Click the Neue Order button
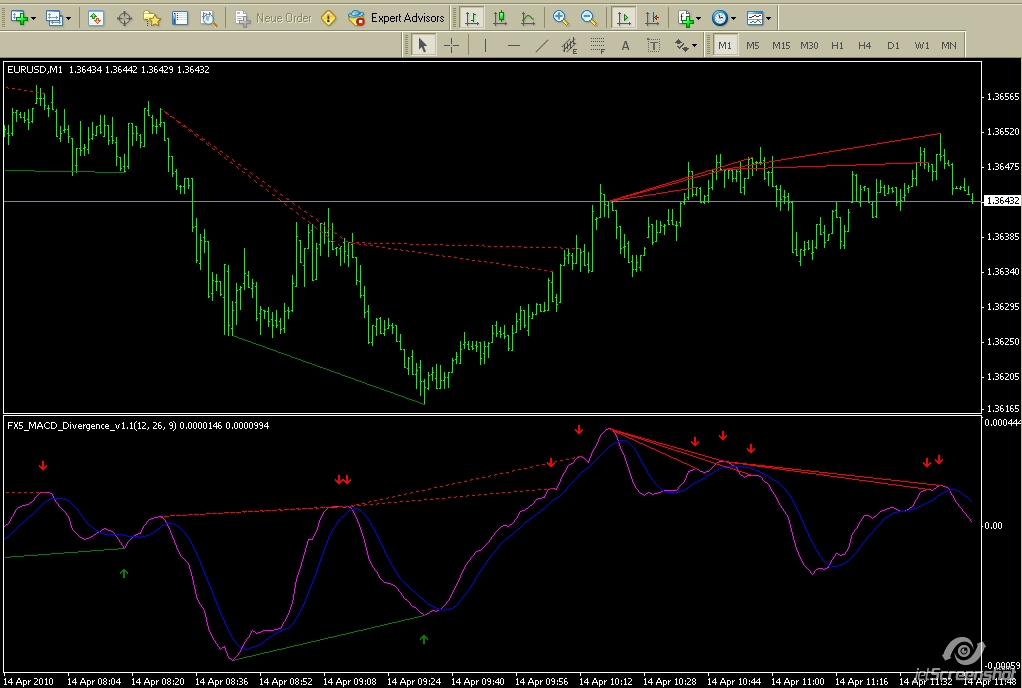This screenshot has width=1022, height=688. [274, 18]
